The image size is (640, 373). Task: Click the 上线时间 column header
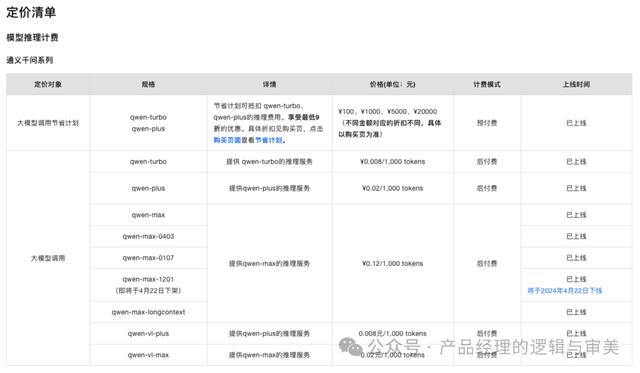576,84
